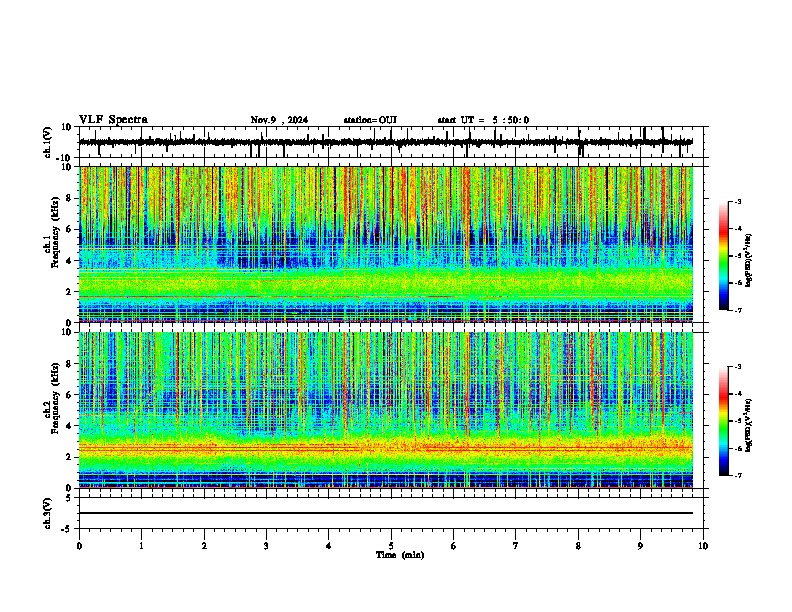Screen dimensions: 792x612
Task: Click the "-7" label on the ch.2 colorbar
Action: click(738, 476)
